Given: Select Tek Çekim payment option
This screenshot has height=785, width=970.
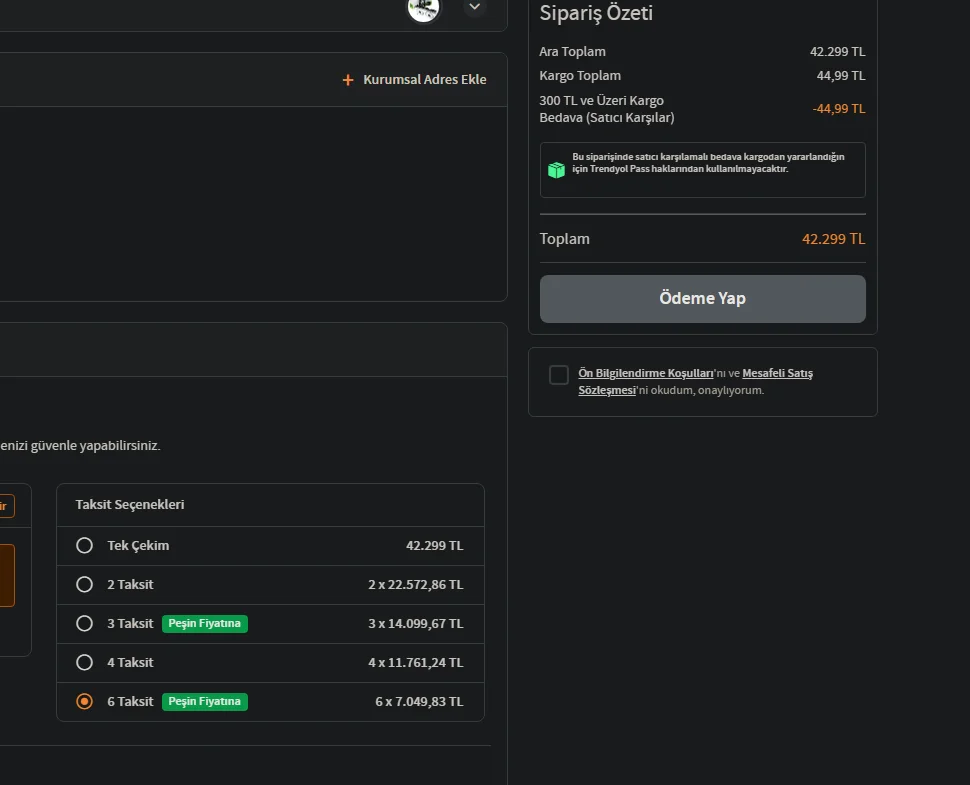Looking at the screenshot, I should coord(85,546).
